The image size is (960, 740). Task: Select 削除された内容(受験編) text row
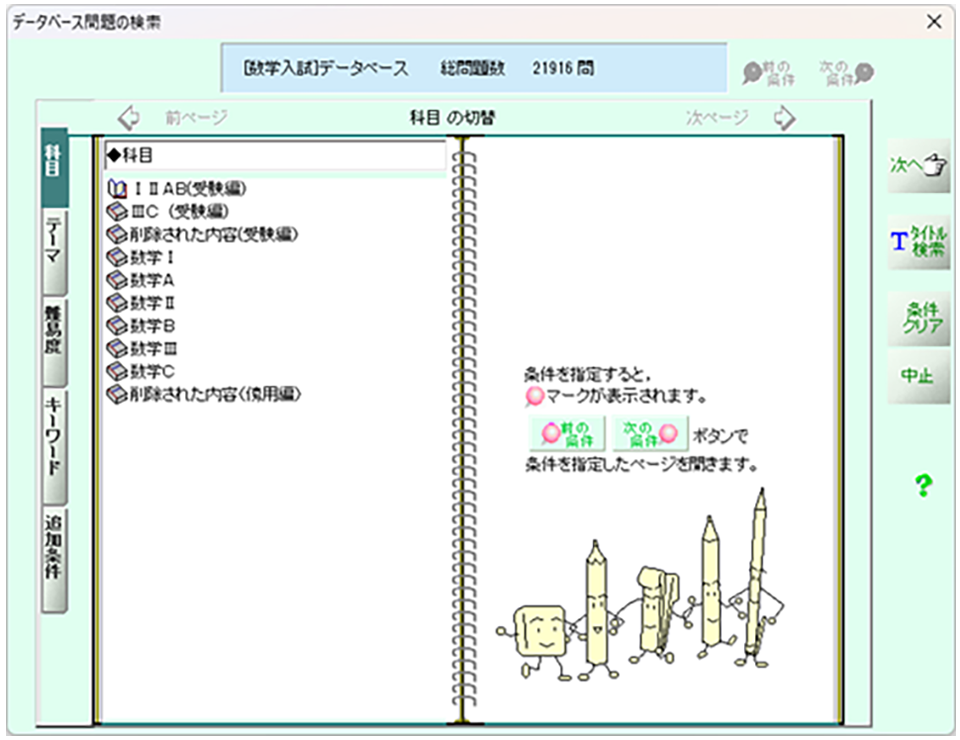click(213, 234)
